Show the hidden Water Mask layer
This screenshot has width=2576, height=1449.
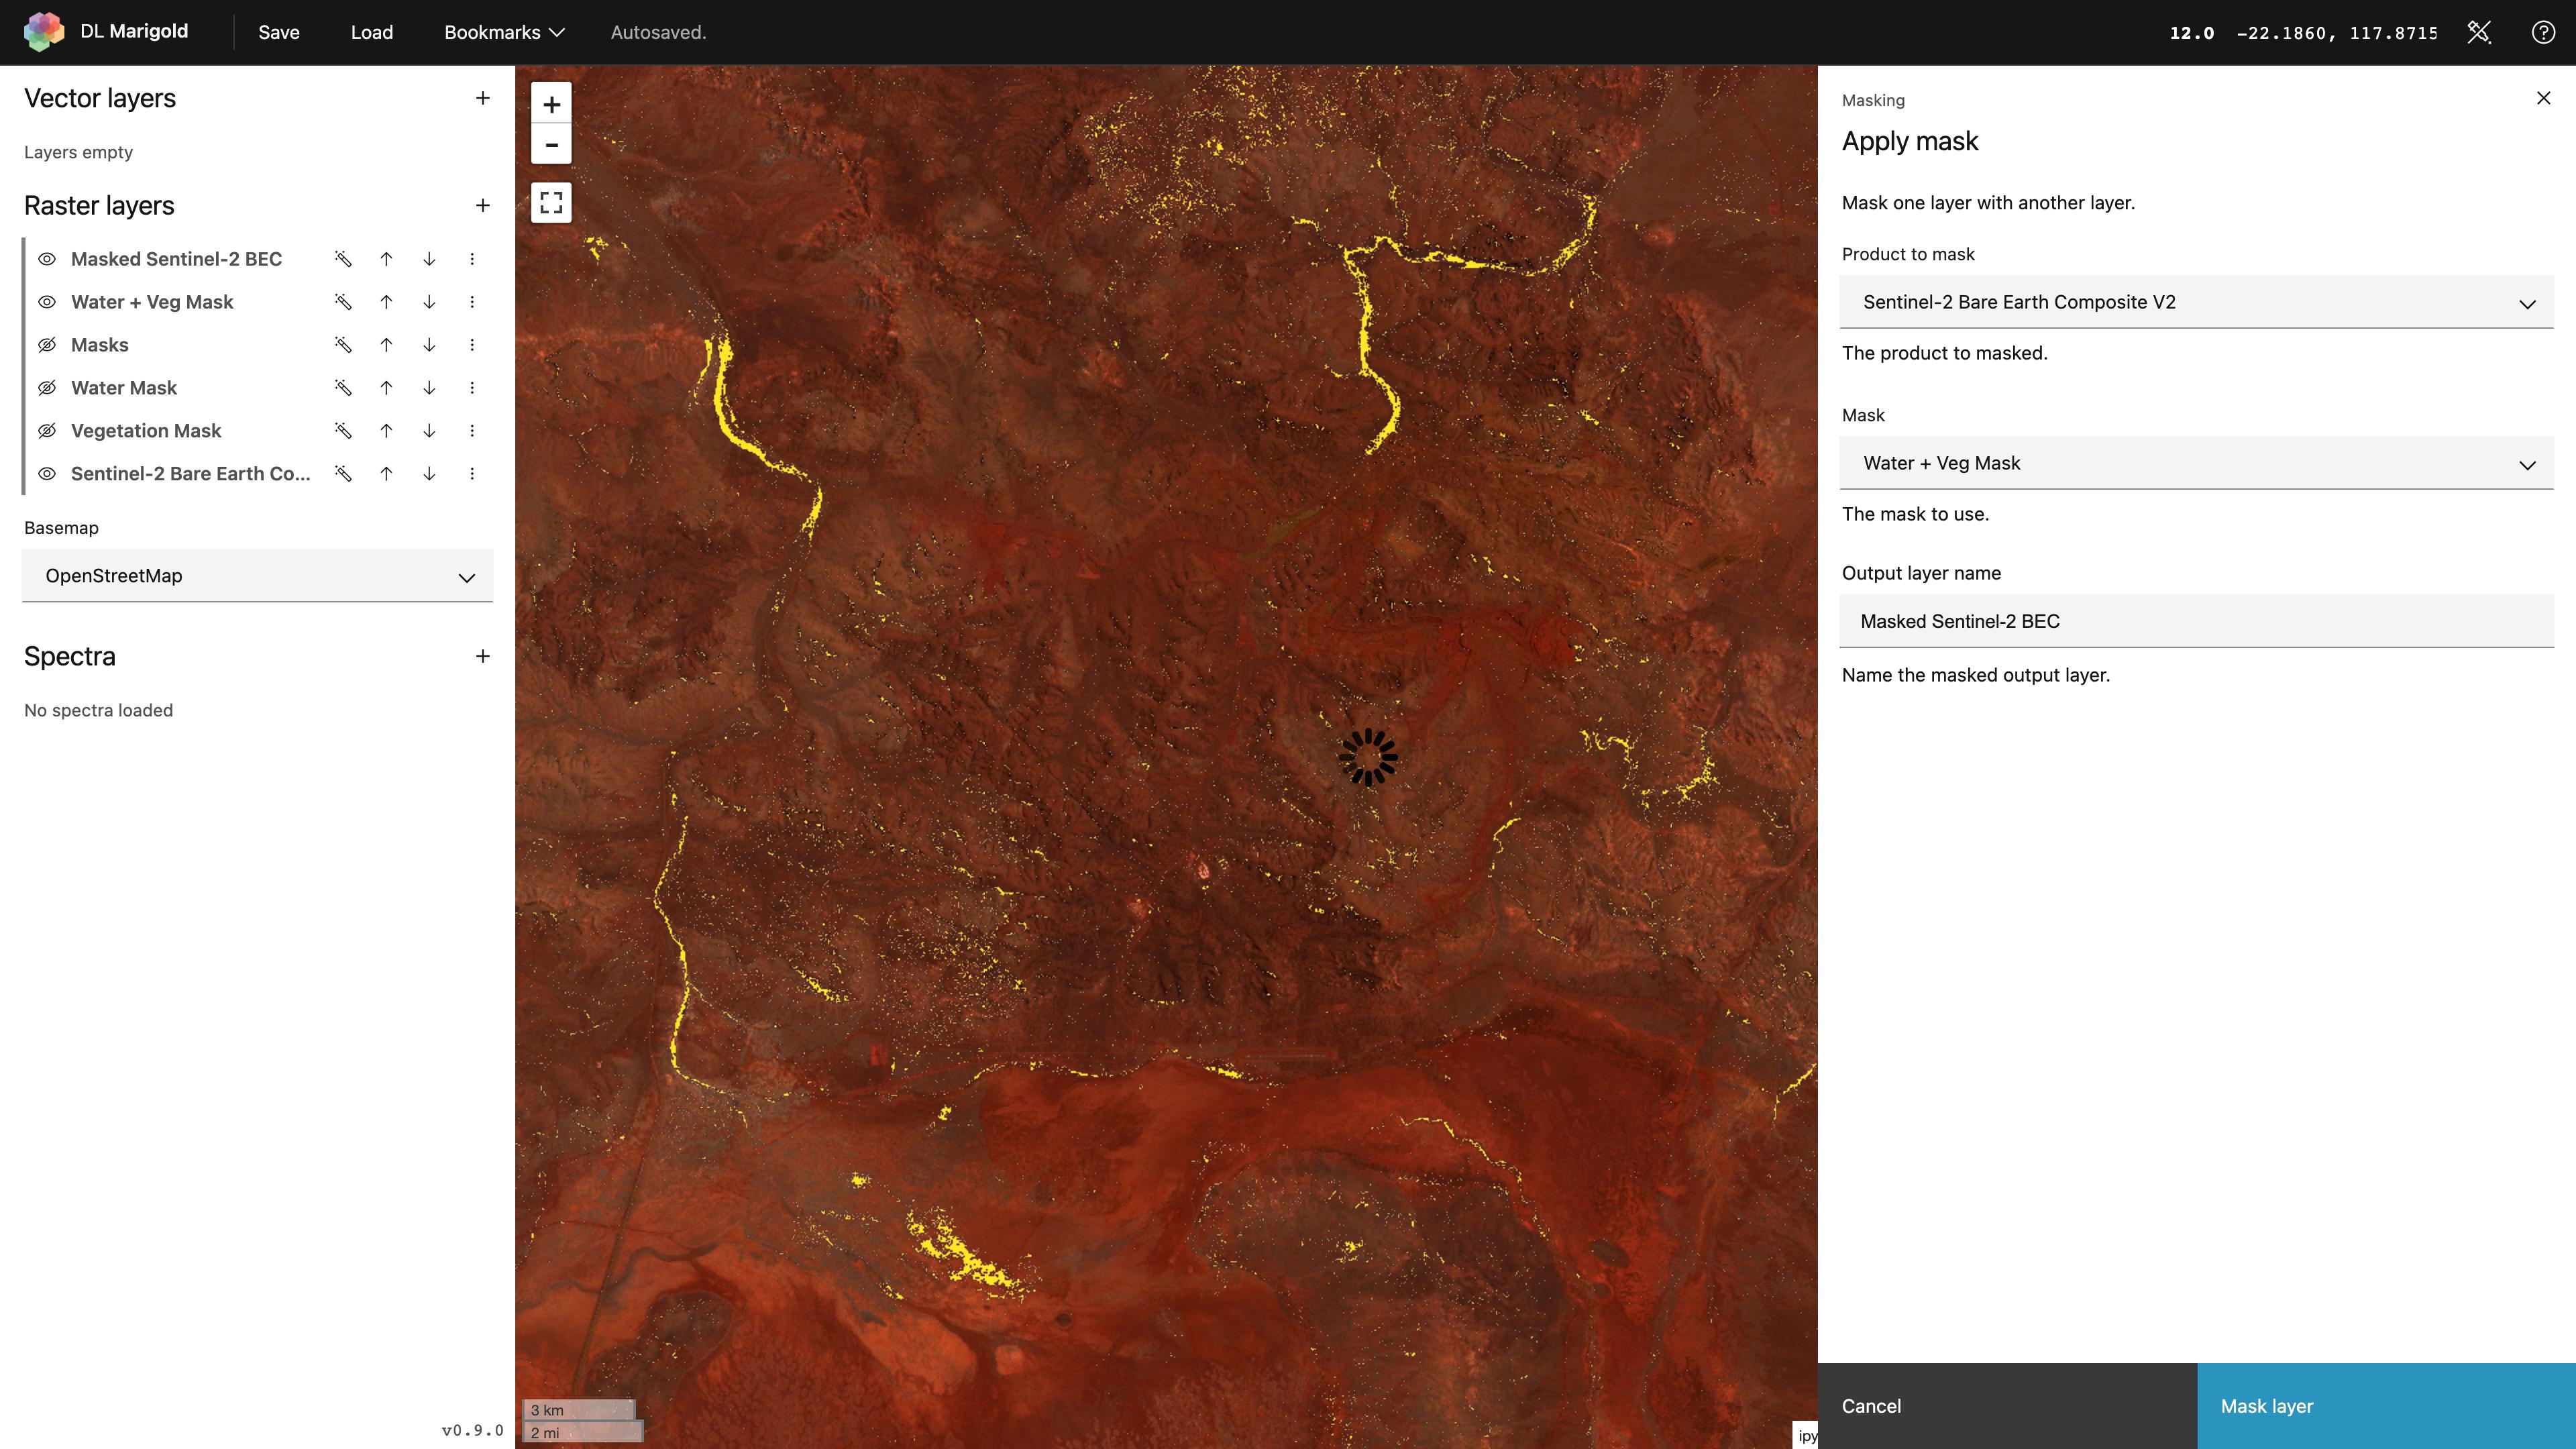point(47,388)
